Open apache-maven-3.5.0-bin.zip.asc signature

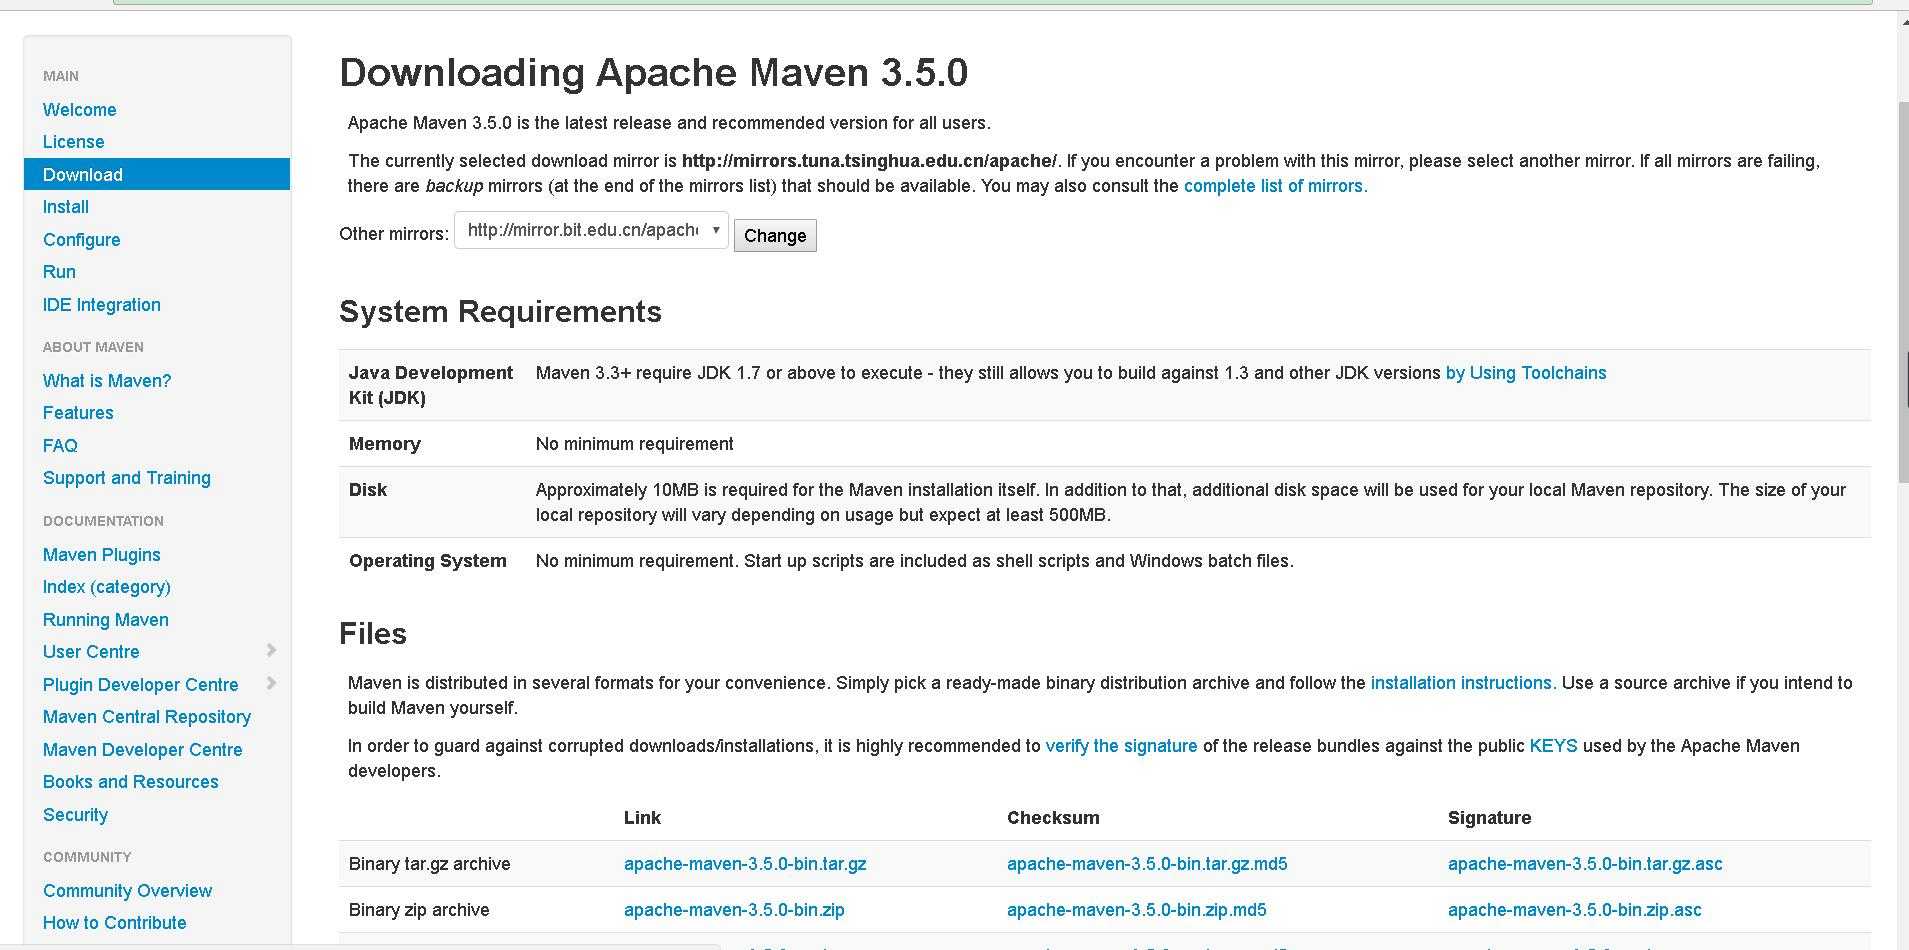click(1574, 910)
